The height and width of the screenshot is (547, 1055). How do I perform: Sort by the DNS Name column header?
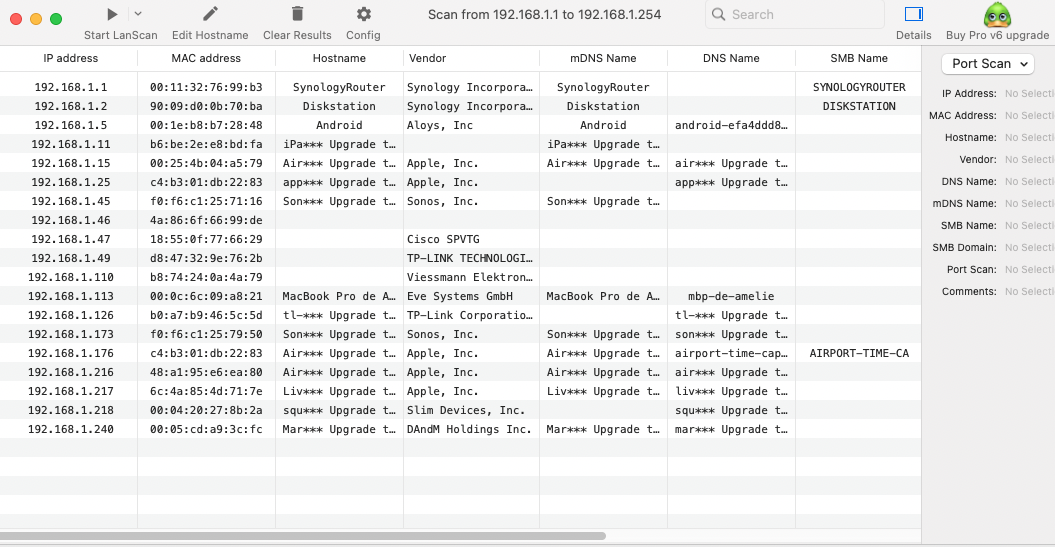pos(731,59)
